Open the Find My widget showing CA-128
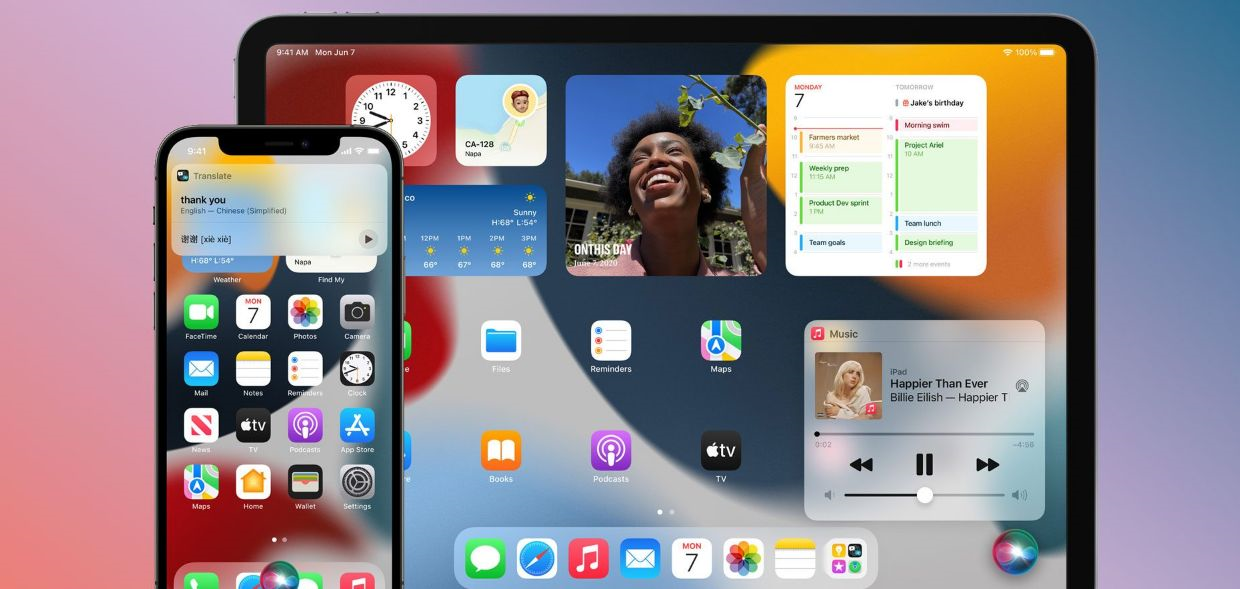This screenshot has width=1240, height=589. click(501, 120)
